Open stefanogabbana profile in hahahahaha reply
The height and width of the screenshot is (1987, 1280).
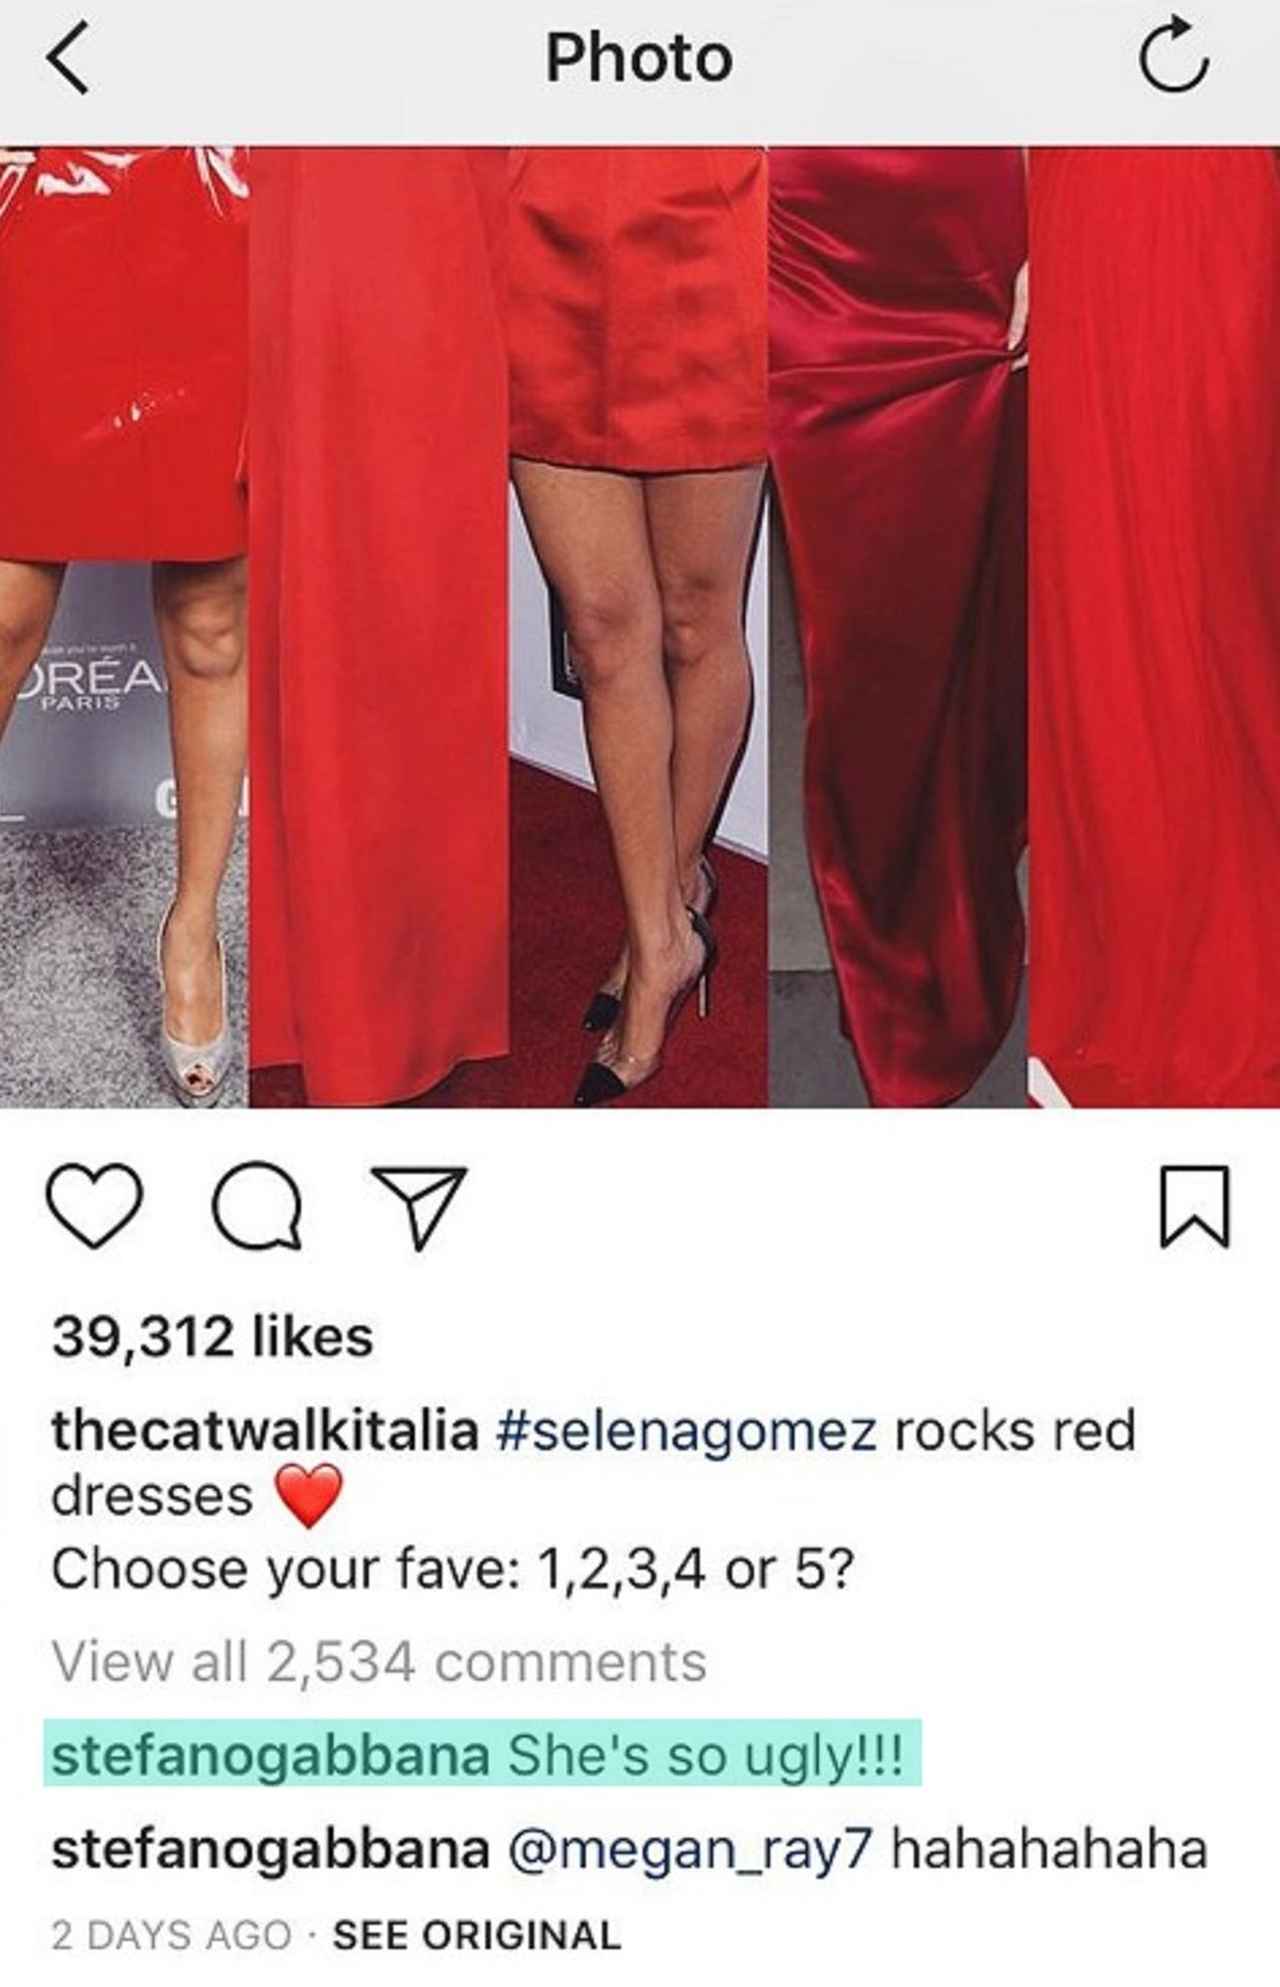coord(270,1850)
